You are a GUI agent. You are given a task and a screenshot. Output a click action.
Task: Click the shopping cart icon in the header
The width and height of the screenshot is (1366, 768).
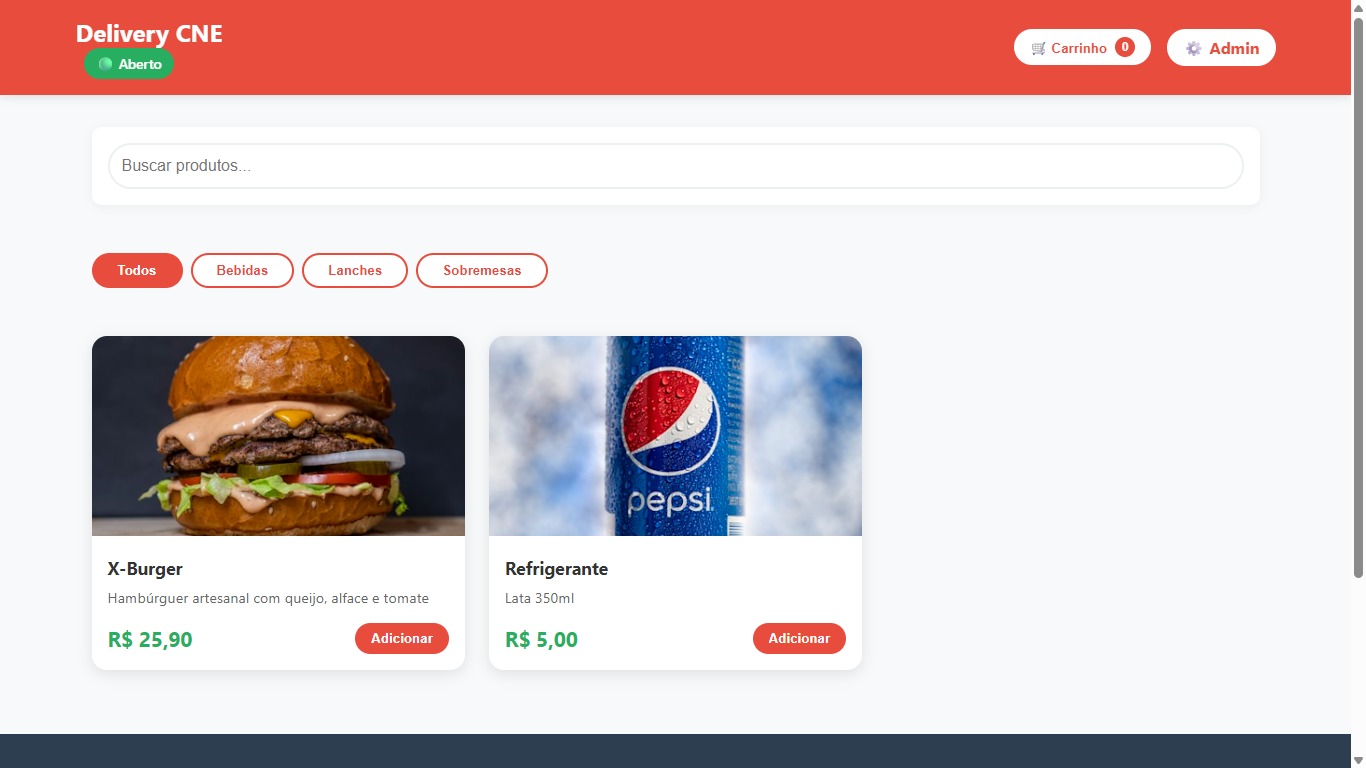pos(1038,48)
